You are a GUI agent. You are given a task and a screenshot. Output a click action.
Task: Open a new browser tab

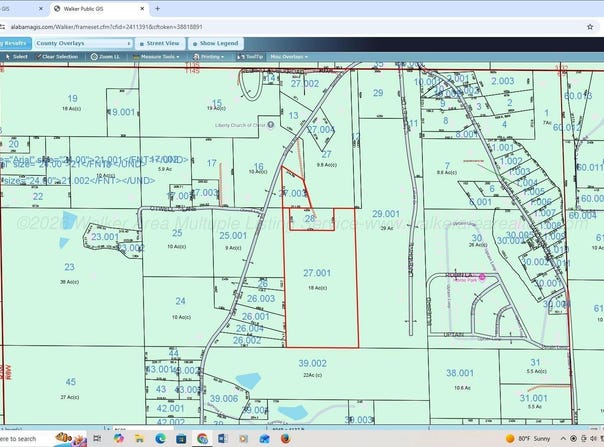(158, 8)
